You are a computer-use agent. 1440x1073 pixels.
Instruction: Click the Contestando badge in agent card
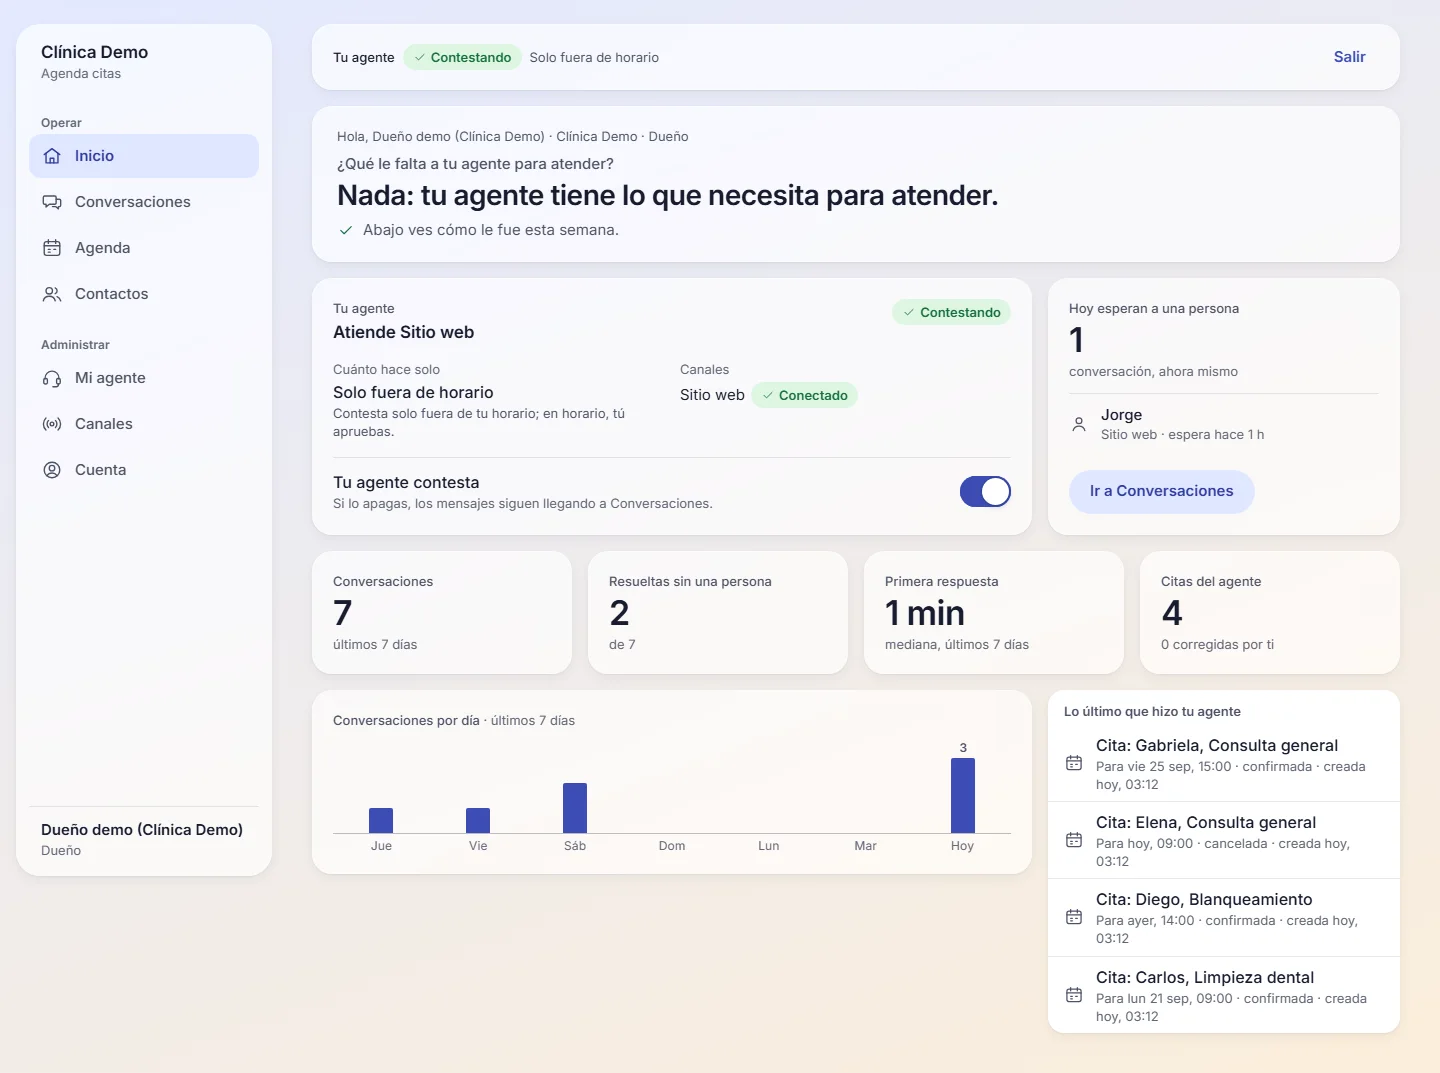951,312
